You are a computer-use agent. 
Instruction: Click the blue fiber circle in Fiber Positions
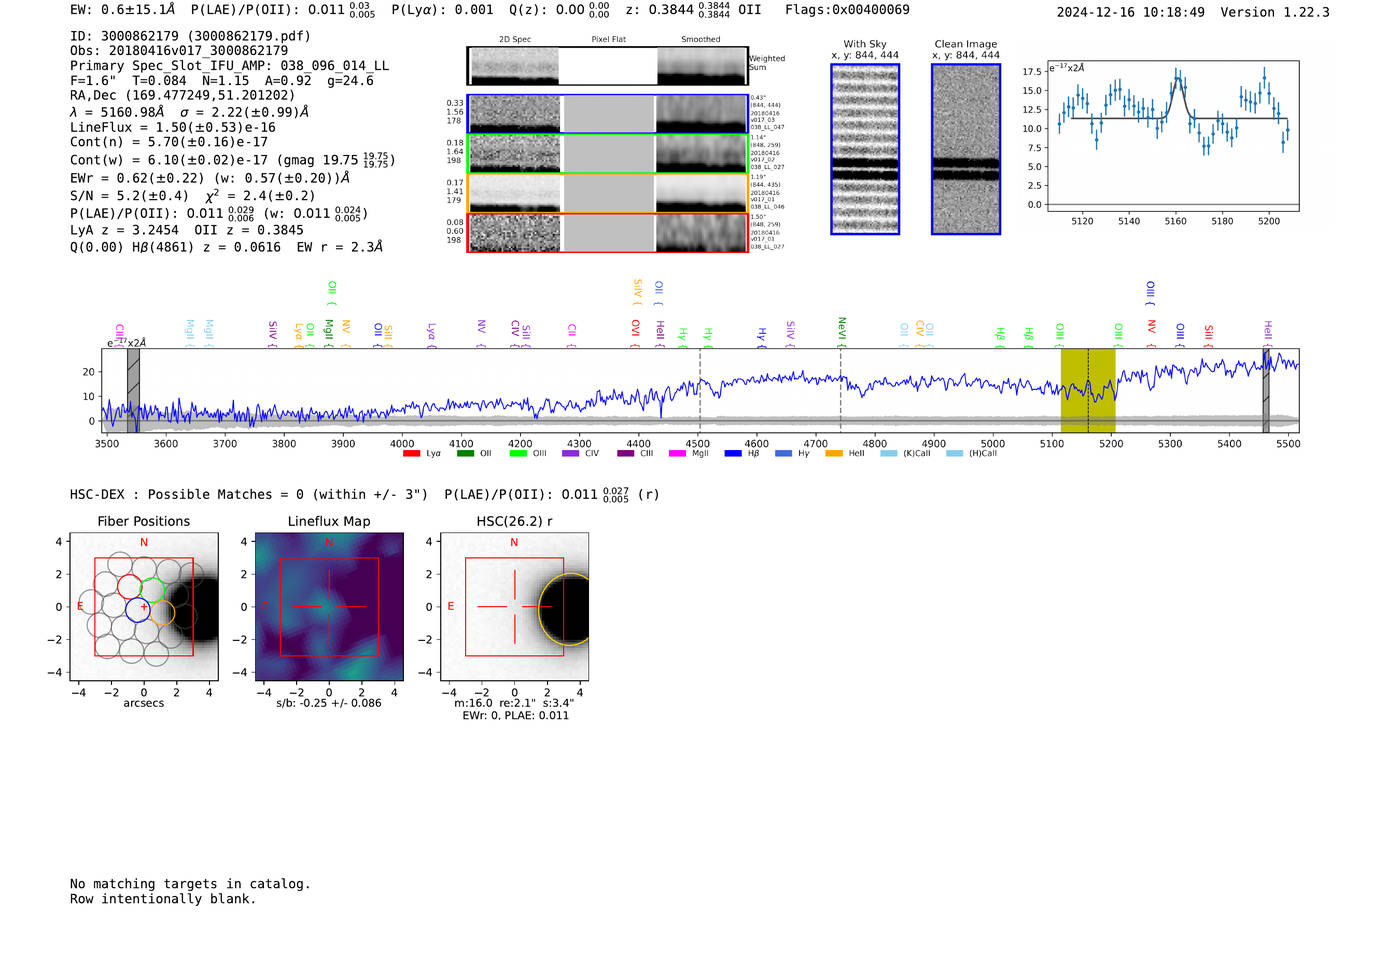point(138,610)
